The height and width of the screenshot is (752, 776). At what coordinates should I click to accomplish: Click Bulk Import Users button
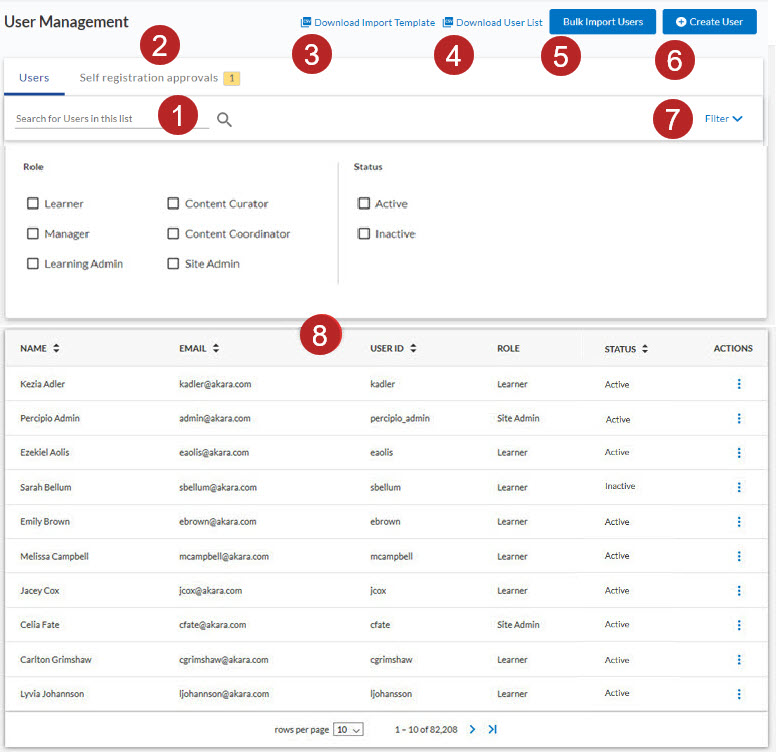pyautogui.click(x=602, y=22)
